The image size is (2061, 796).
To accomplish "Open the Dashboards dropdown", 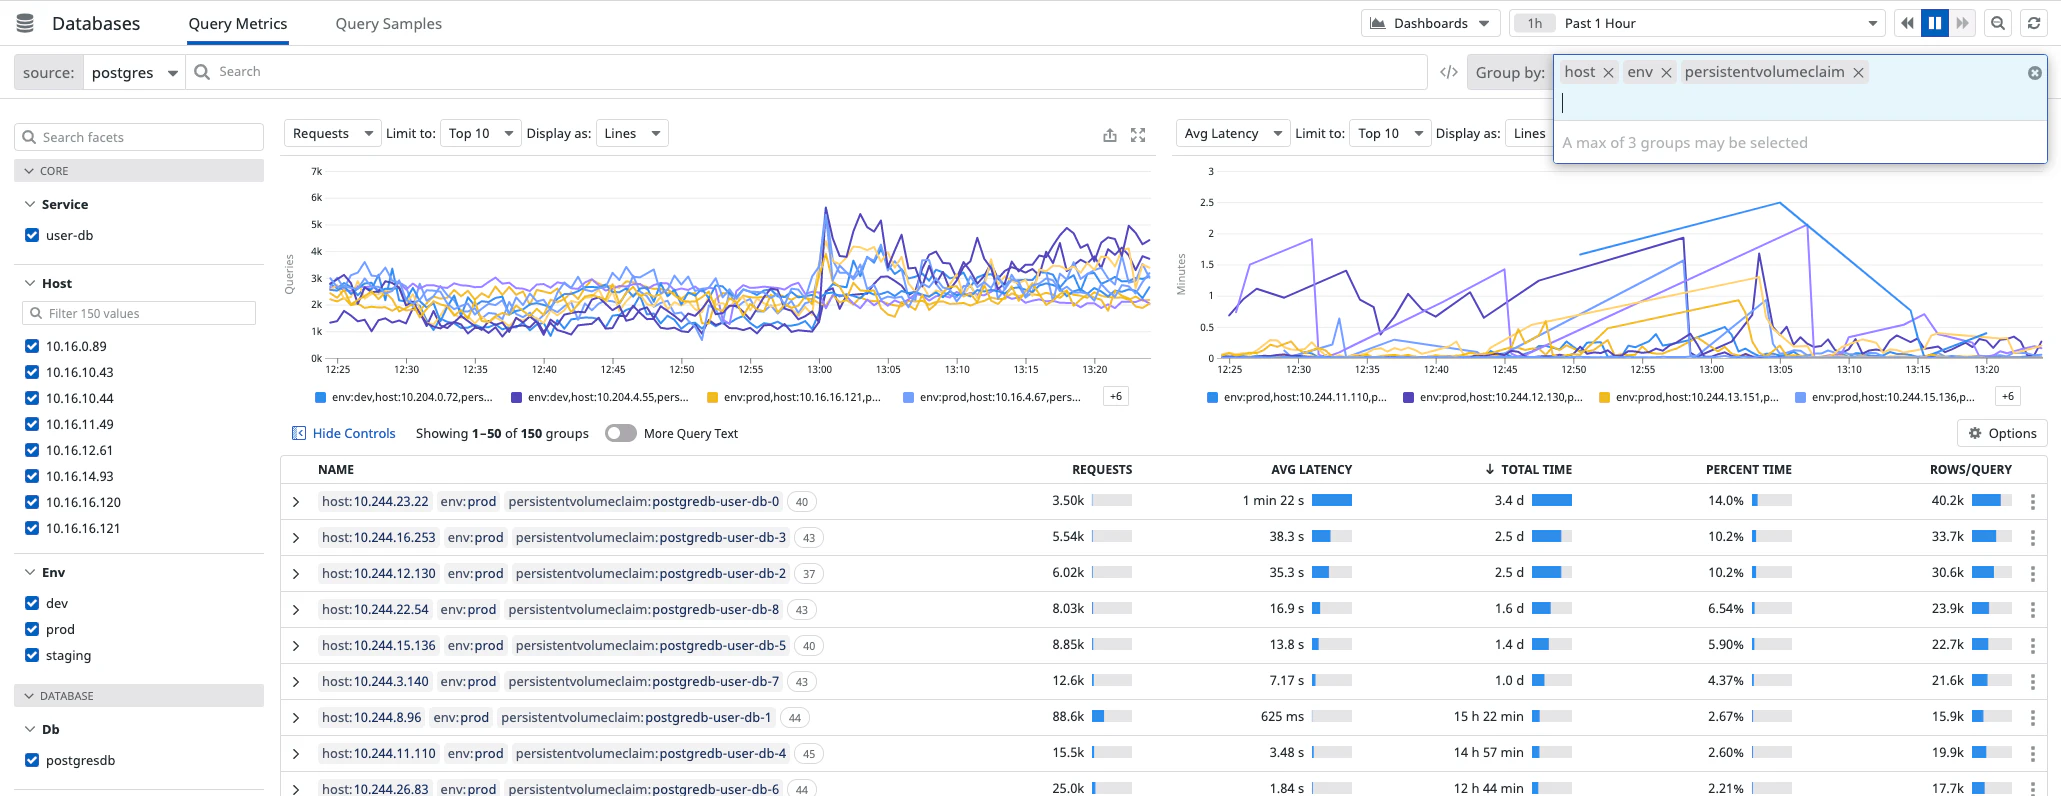I will [1430, 23].
